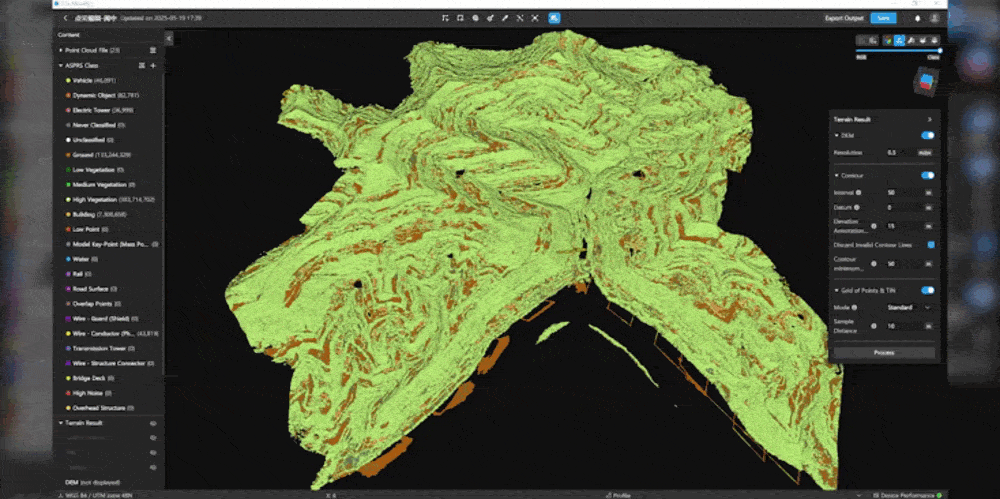Image resolution: width=1000 pixels, height=499 pixels.
Task: Collapse the Grid of Points & TIN group
Action: 837,290
